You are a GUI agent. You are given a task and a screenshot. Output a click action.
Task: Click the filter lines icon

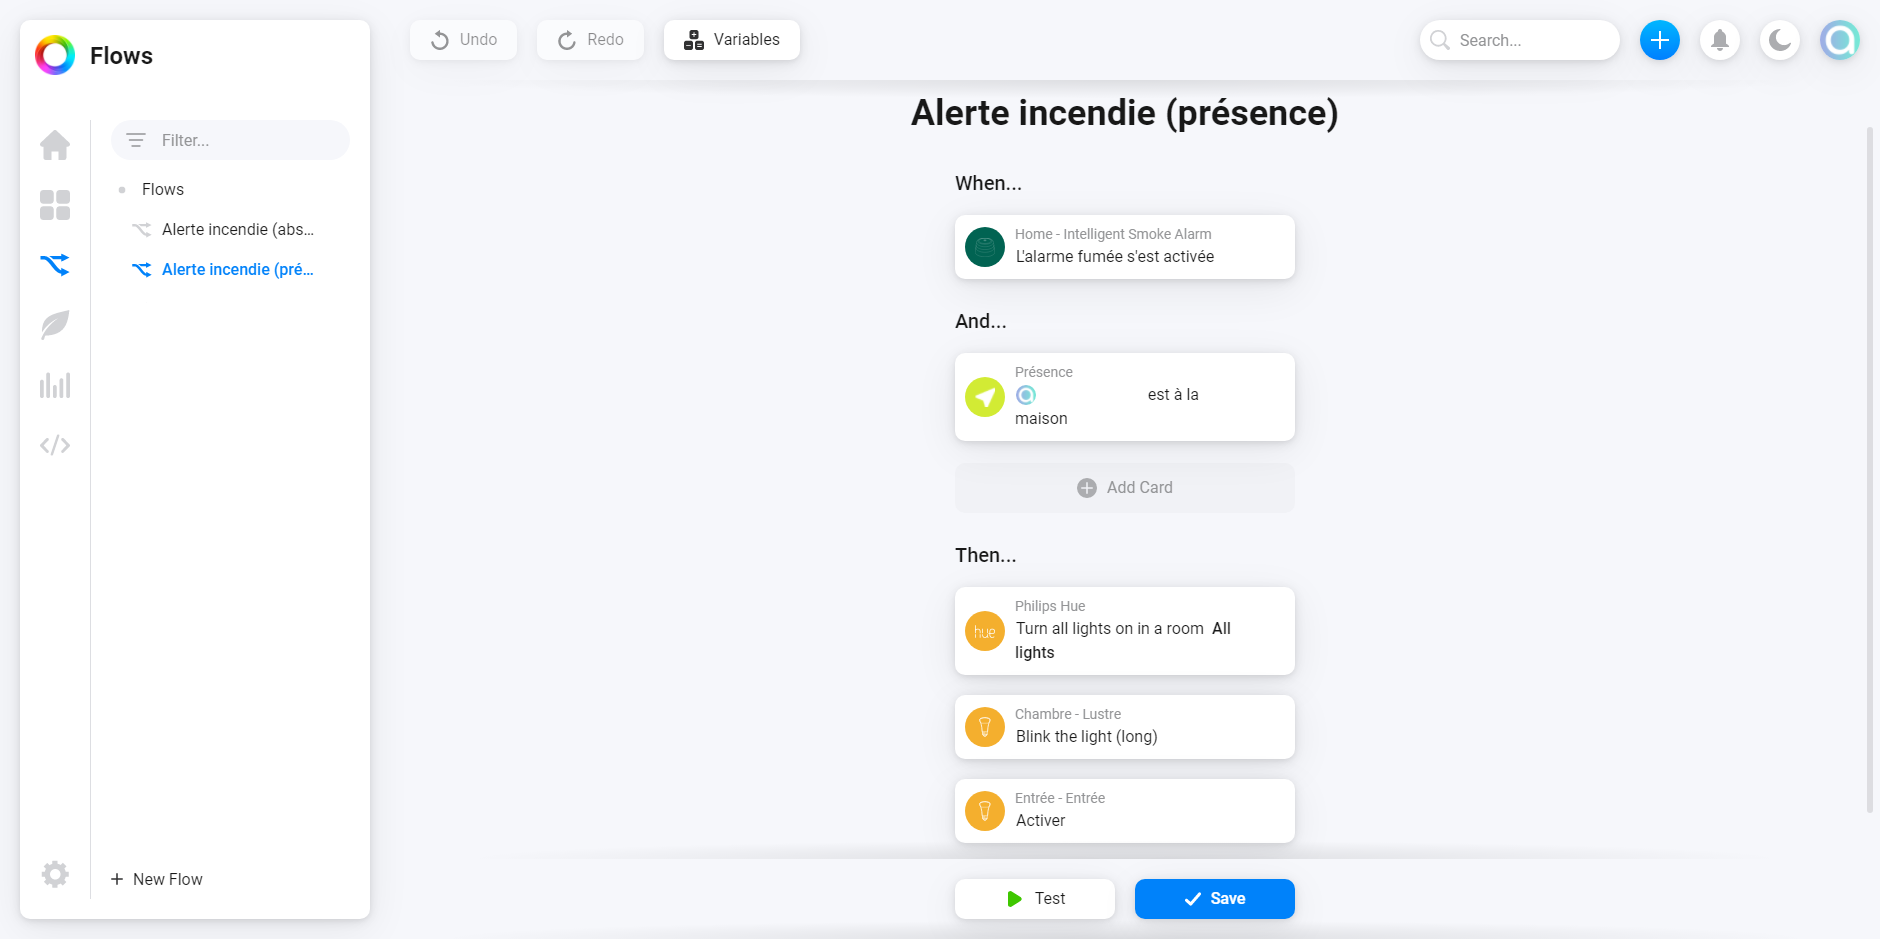pos(136,140)
